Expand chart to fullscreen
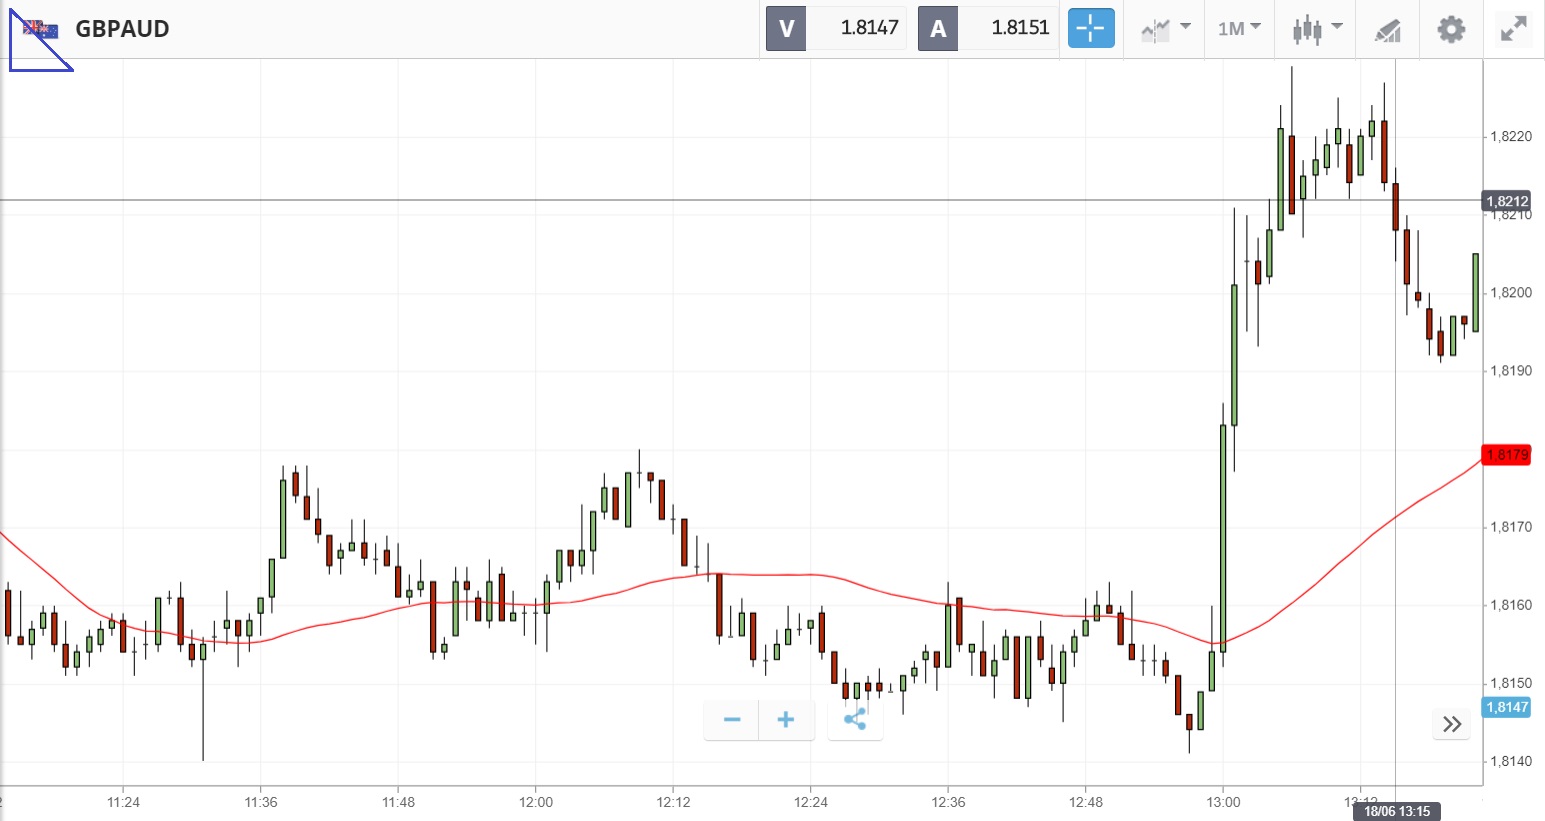1545x821 pixels. (1514, 29)
